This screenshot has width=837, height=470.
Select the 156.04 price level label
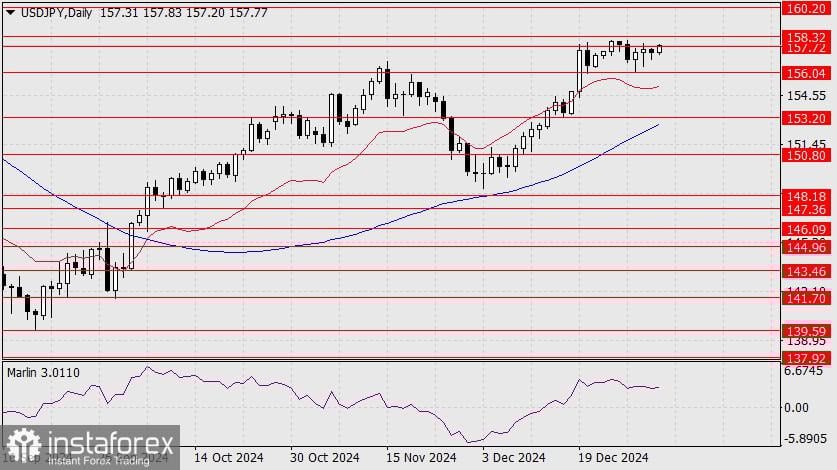(x=807, y=73)
